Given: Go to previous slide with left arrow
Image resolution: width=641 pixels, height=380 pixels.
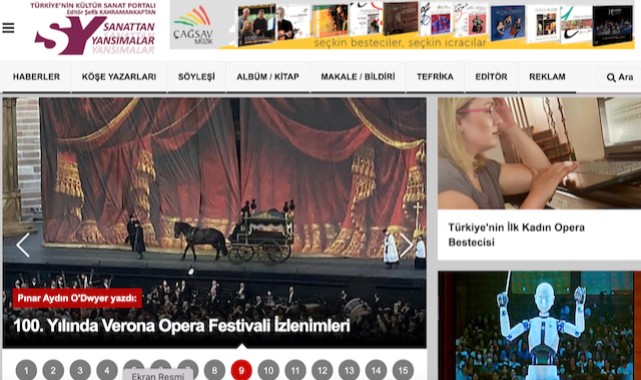Looking at the screenshot, I should [22, 245].
